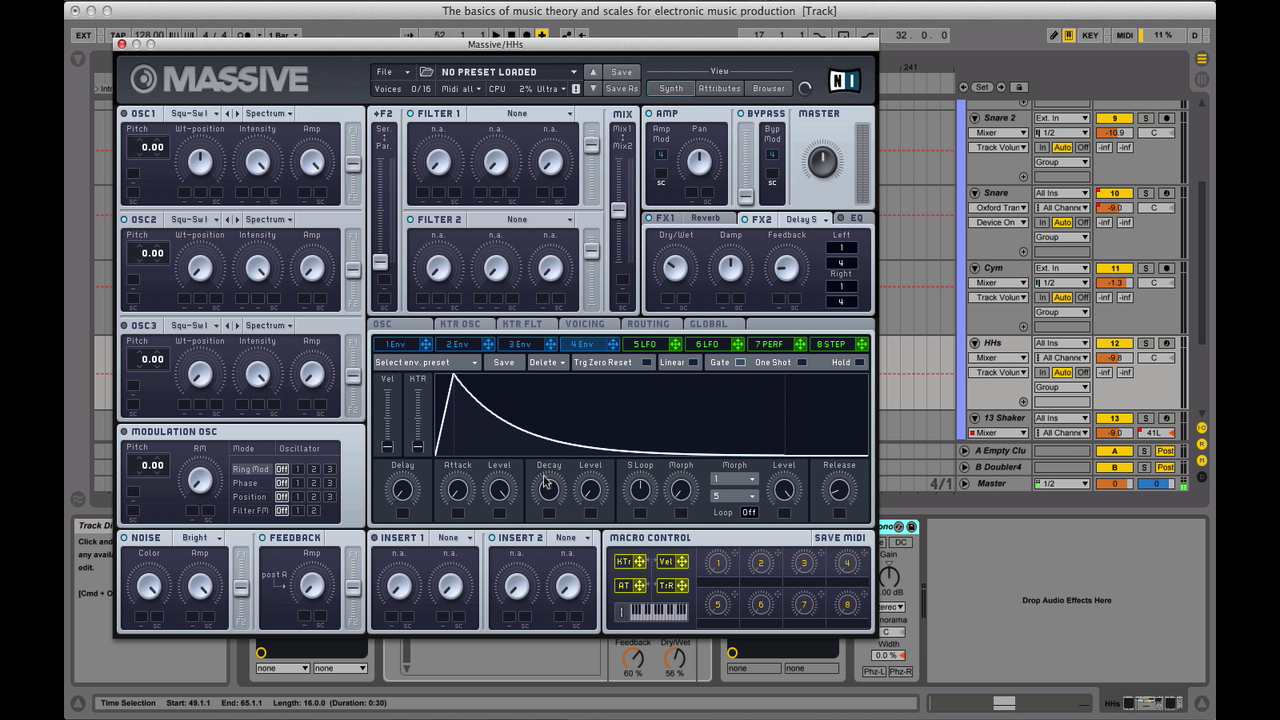Load the previous preset with the up arrow

click(593, 72)
